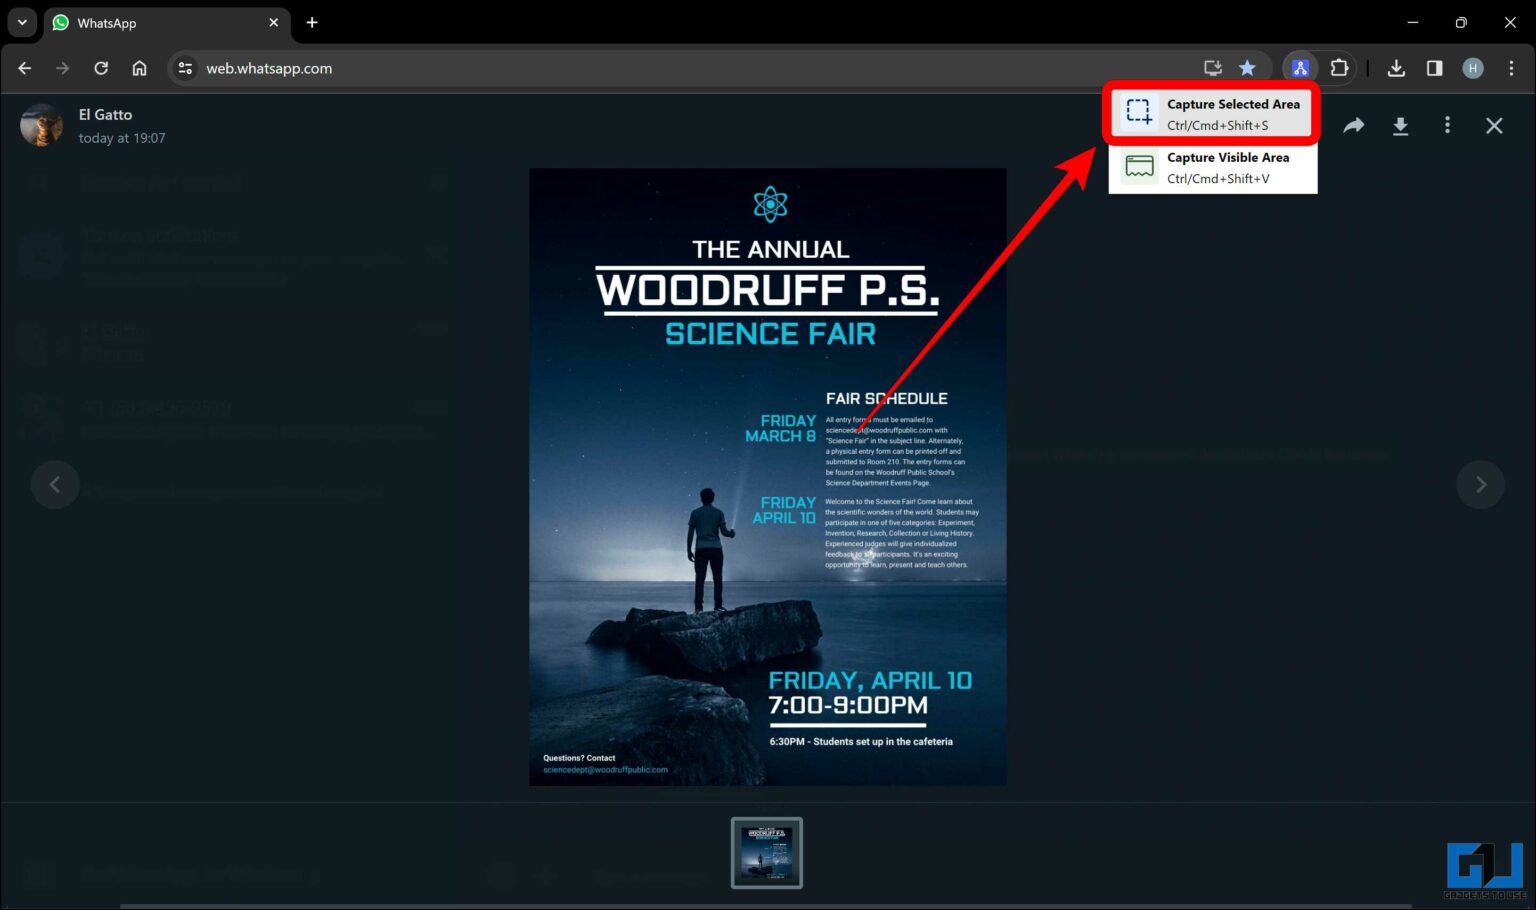The width and height of the screenshot is (1536, 910).
Task: Select the poster thumbnail at the bottom
Action: (x=766, y=852)
